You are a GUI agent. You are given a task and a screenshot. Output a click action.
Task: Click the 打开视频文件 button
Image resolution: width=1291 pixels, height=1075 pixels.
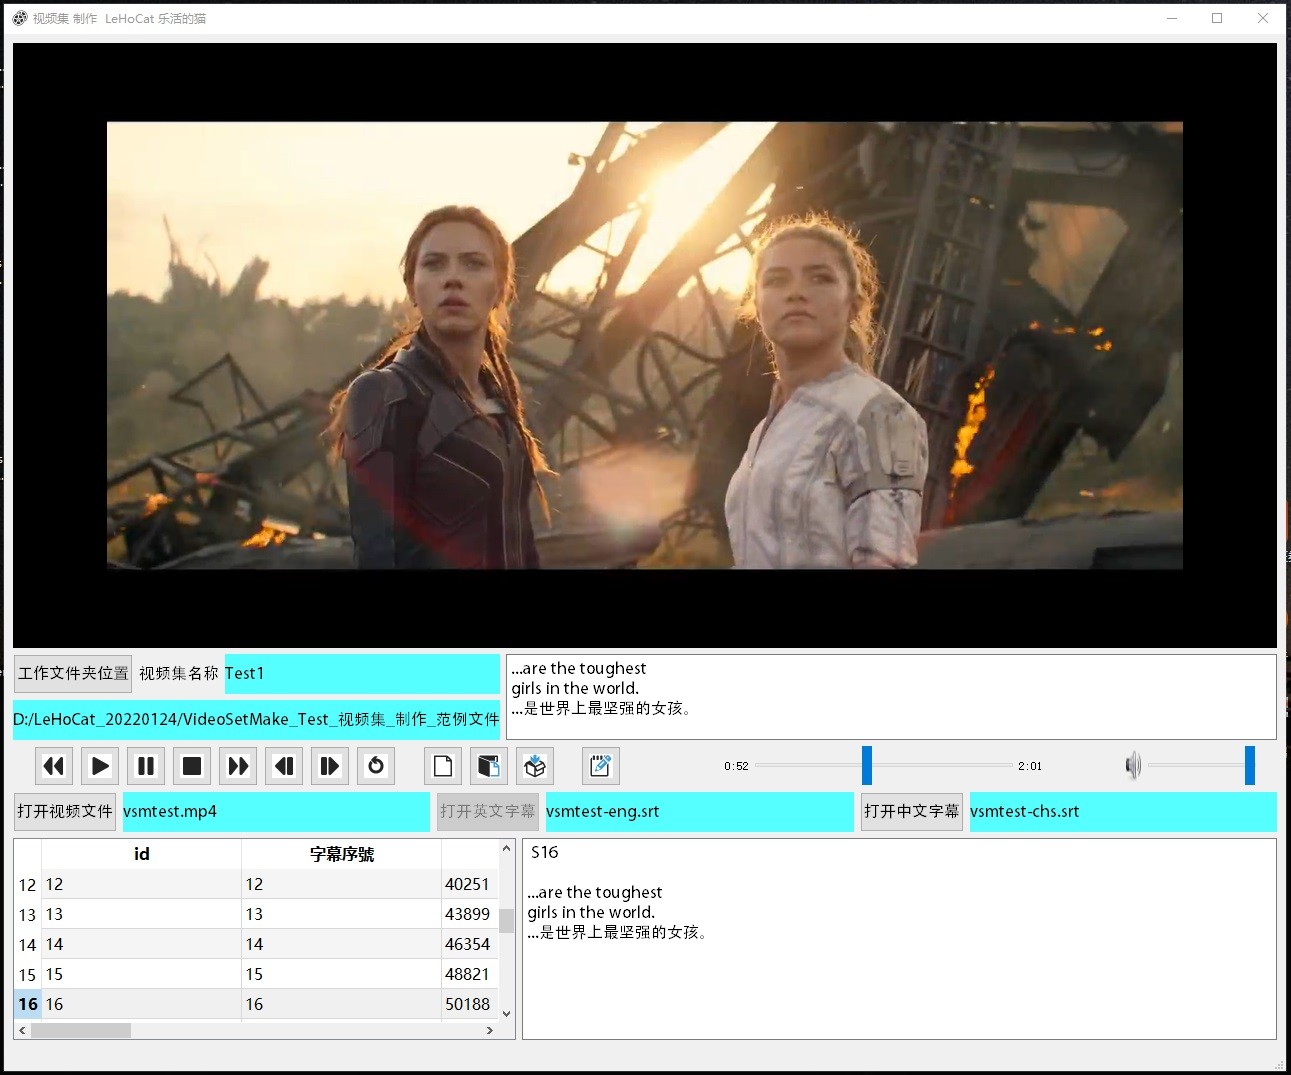pyautogui.click(x=65, y=811)
